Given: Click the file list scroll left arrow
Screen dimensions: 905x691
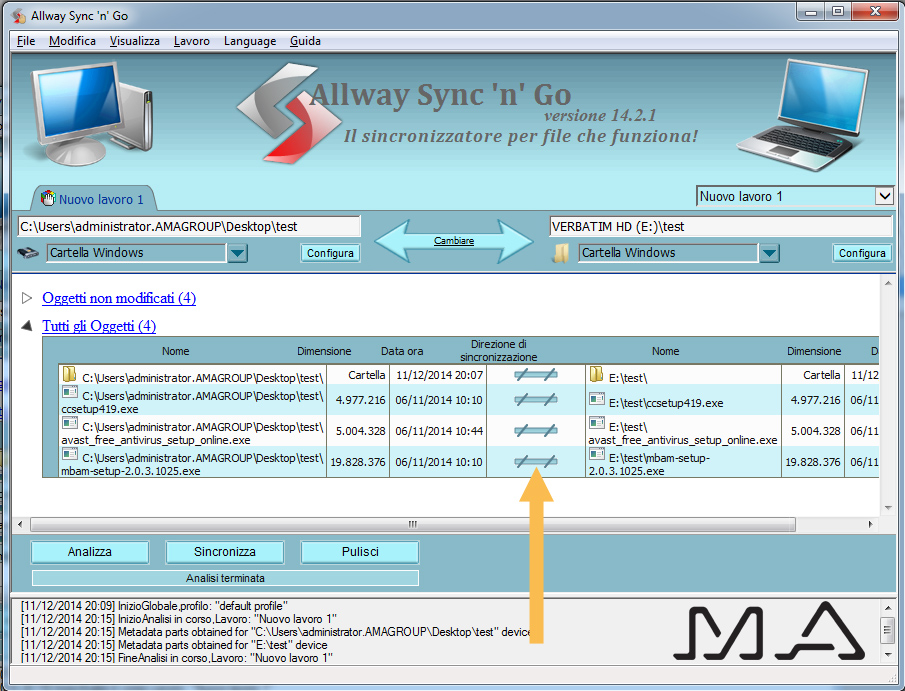Looking at the screenshot, I should [20, 524].
